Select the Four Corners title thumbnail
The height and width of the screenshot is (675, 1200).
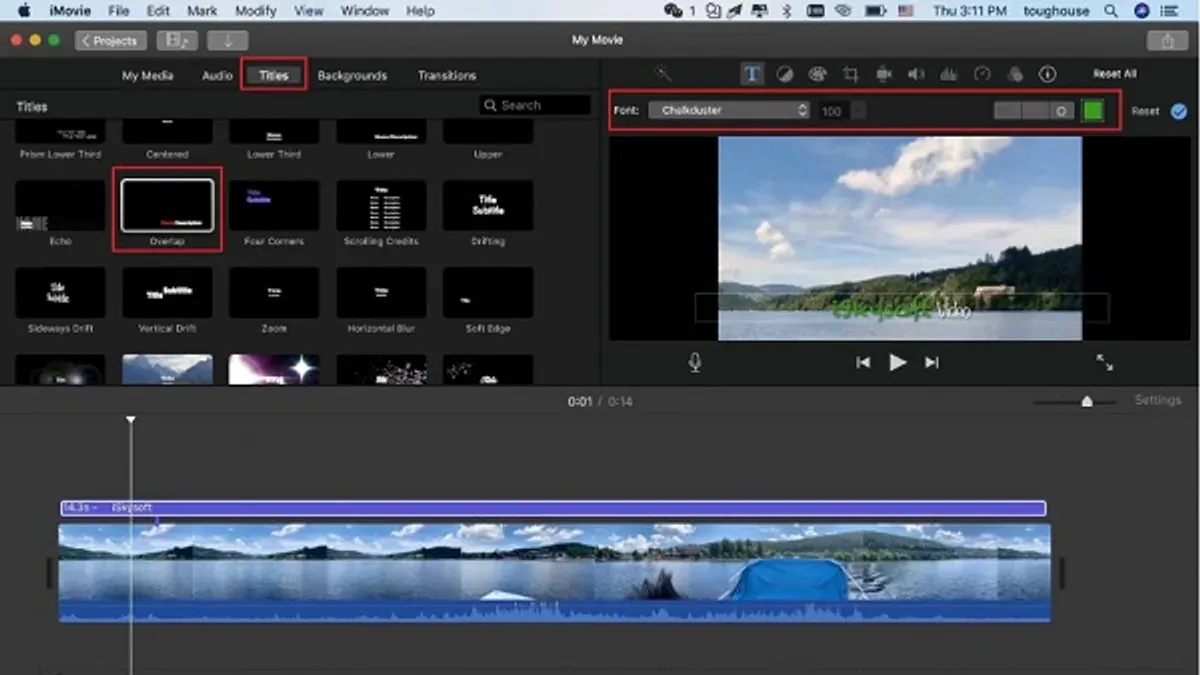(274, 205)
